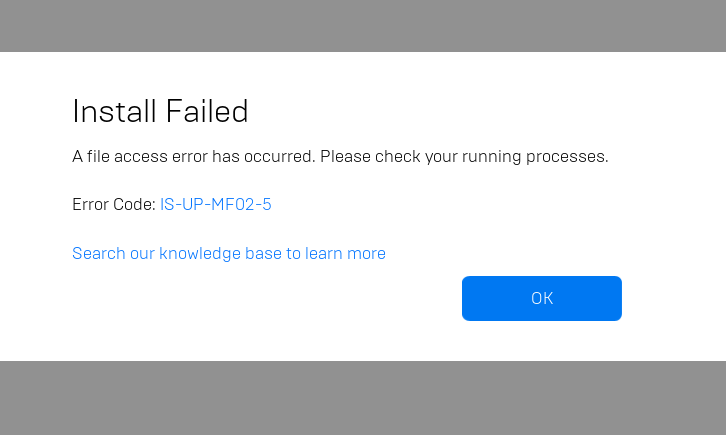The width and height of the screenshot is (726, 435).
Task: Acknowledge the error by clicking OK
Action: click(x=542, y=298)
